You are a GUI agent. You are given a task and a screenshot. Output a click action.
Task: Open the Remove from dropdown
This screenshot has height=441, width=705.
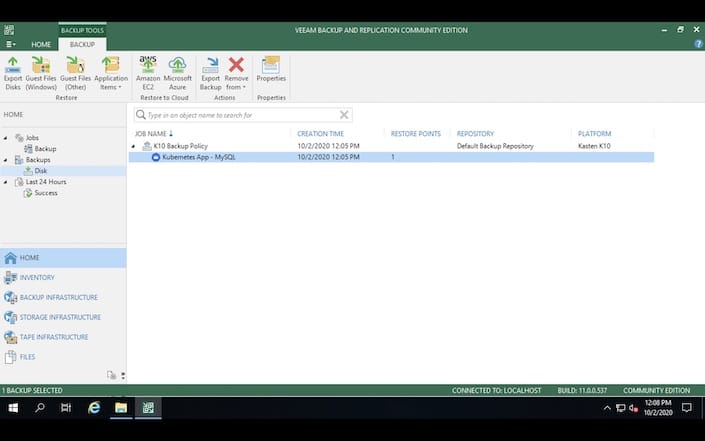pos(237,74)
